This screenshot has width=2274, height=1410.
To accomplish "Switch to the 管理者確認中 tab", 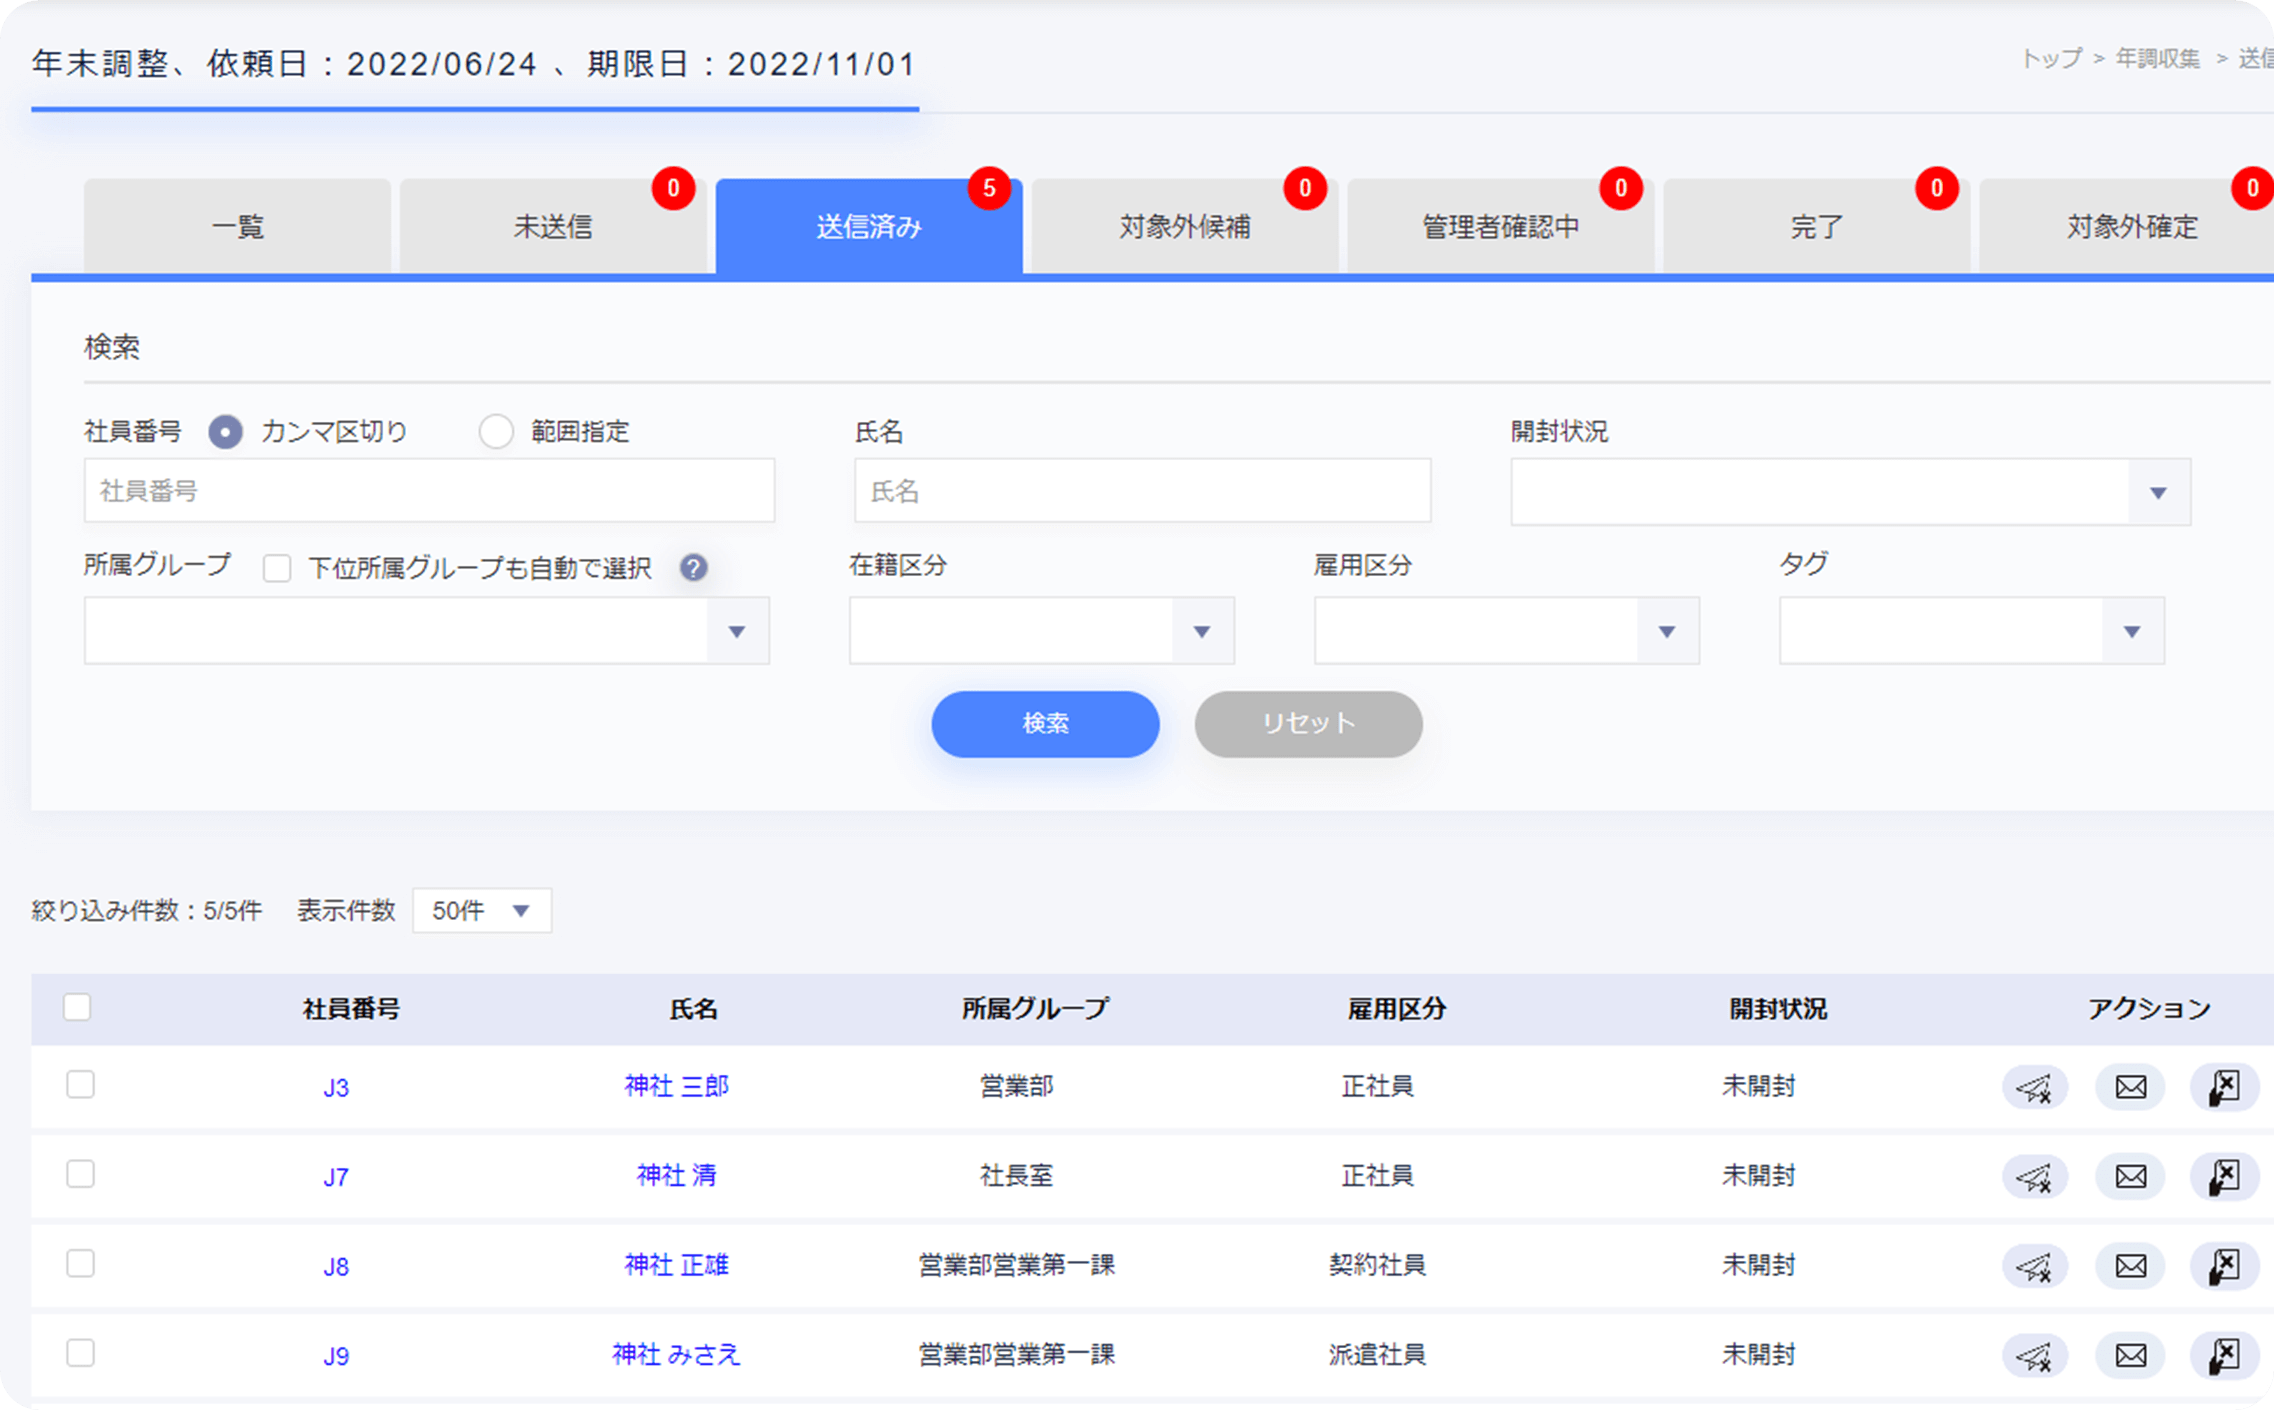I will tap(1500, 227).
